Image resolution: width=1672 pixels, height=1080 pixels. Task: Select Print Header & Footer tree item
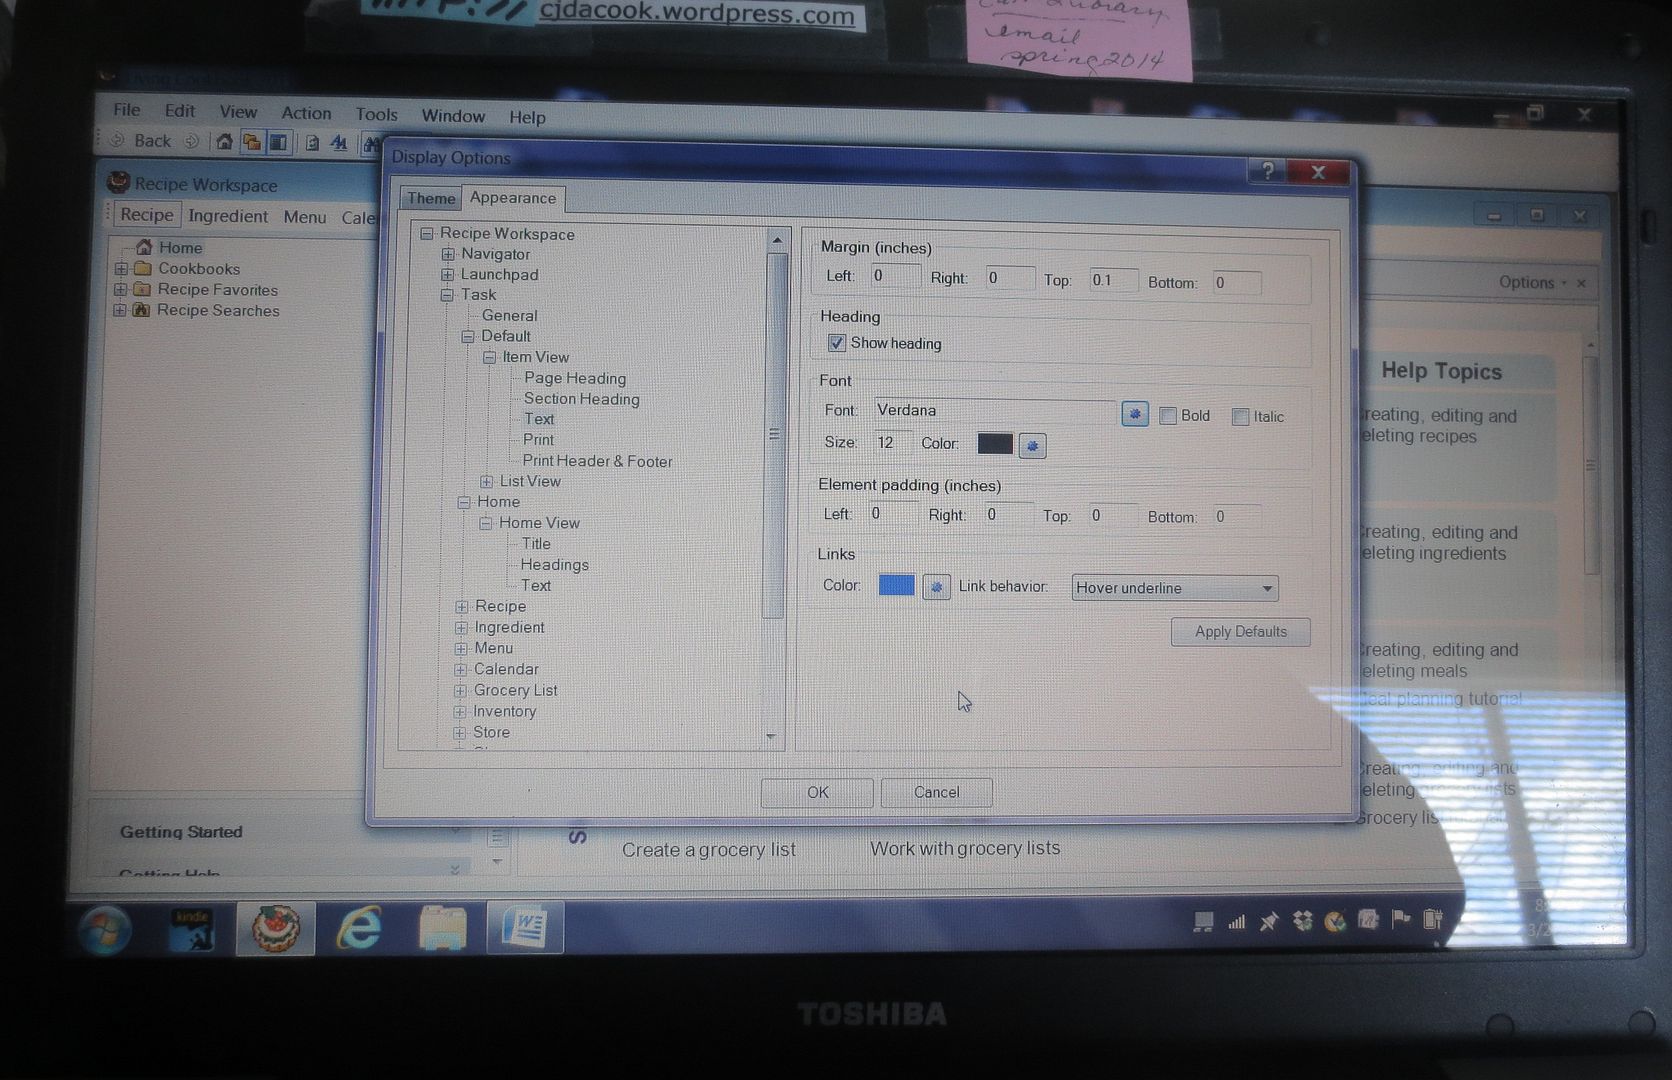597,461
